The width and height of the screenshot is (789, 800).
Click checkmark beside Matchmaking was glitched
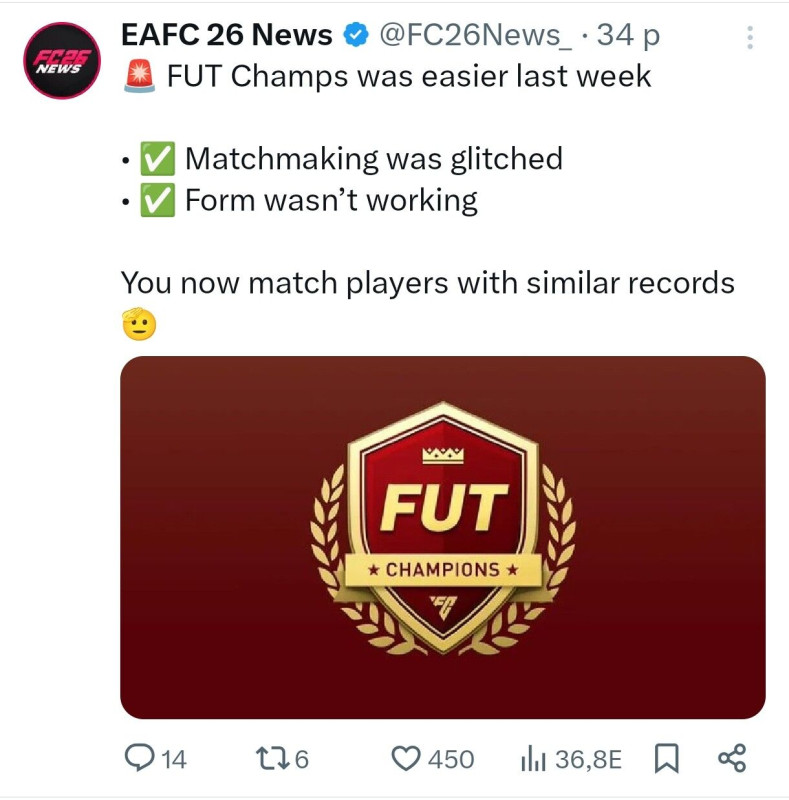pos(156,159)
